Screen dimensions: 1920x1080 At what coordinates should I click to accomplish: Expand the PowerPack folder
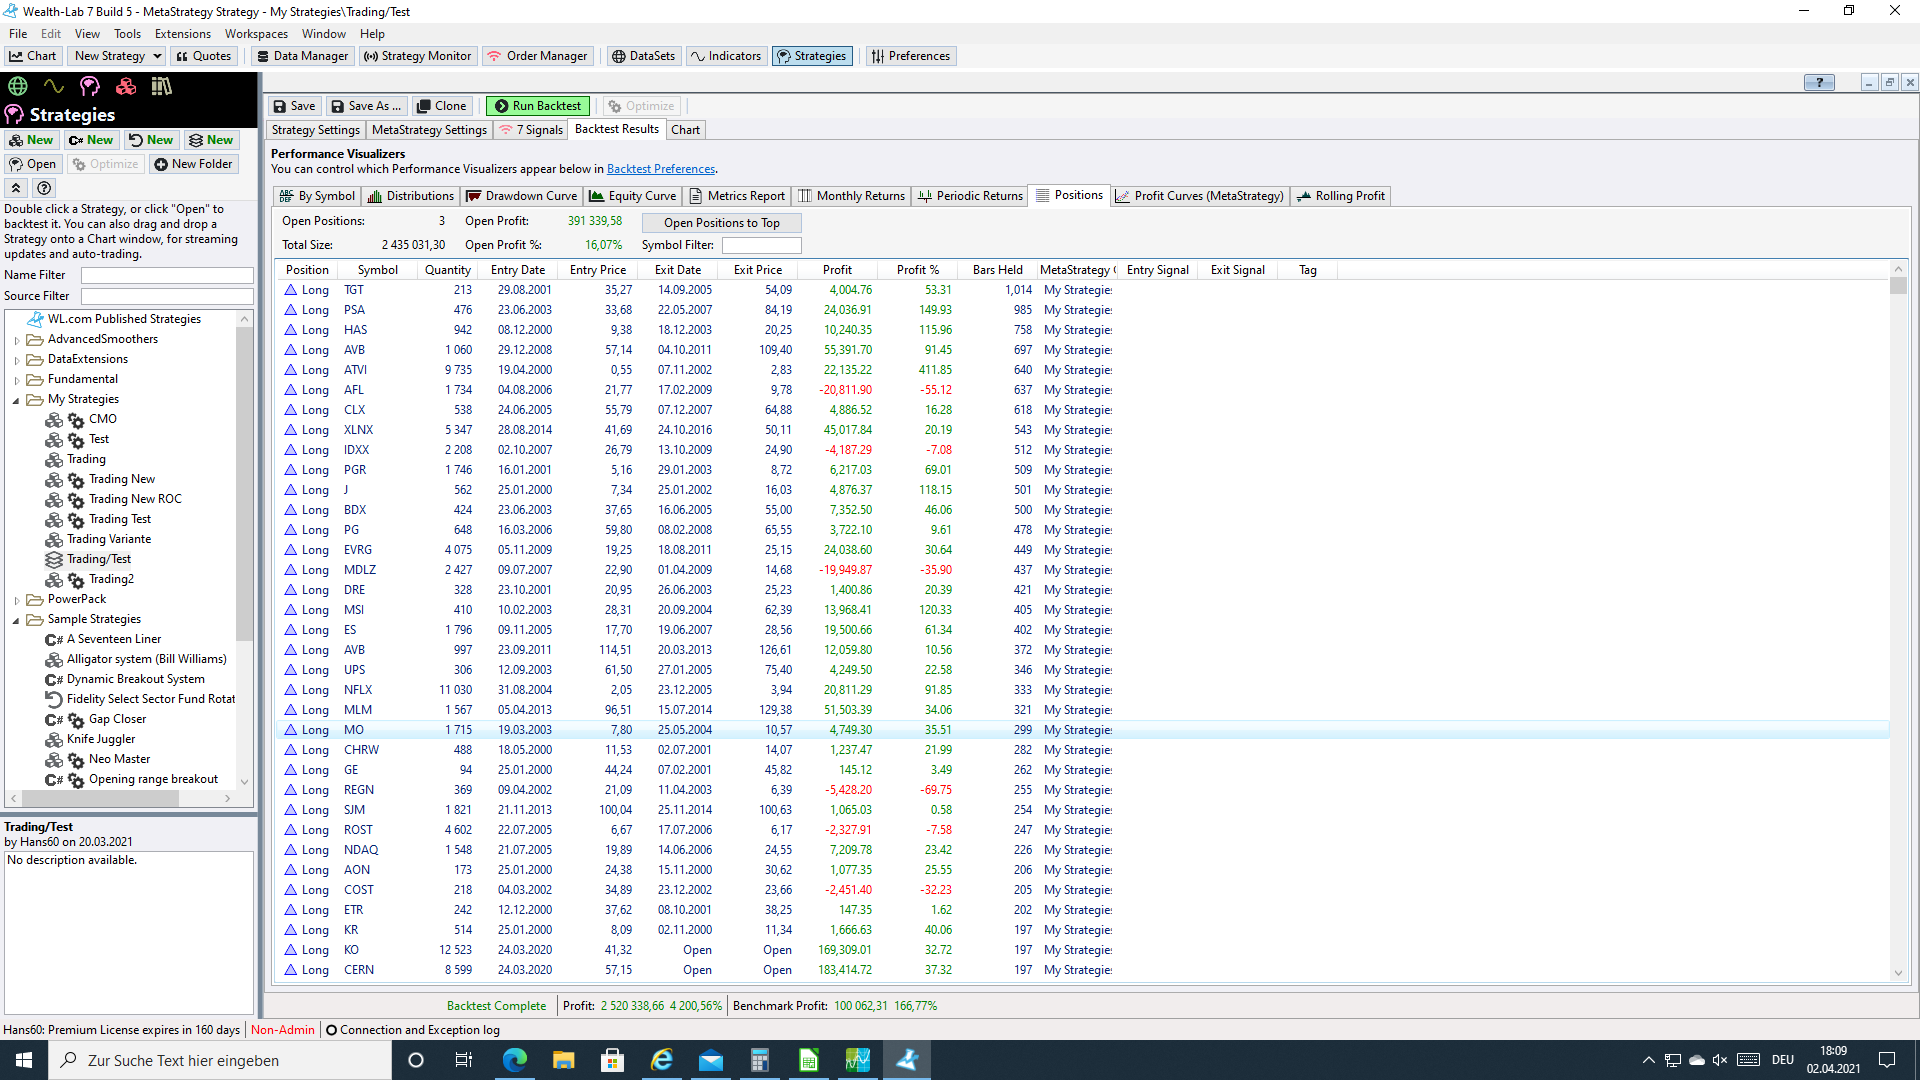click(17, 600)
